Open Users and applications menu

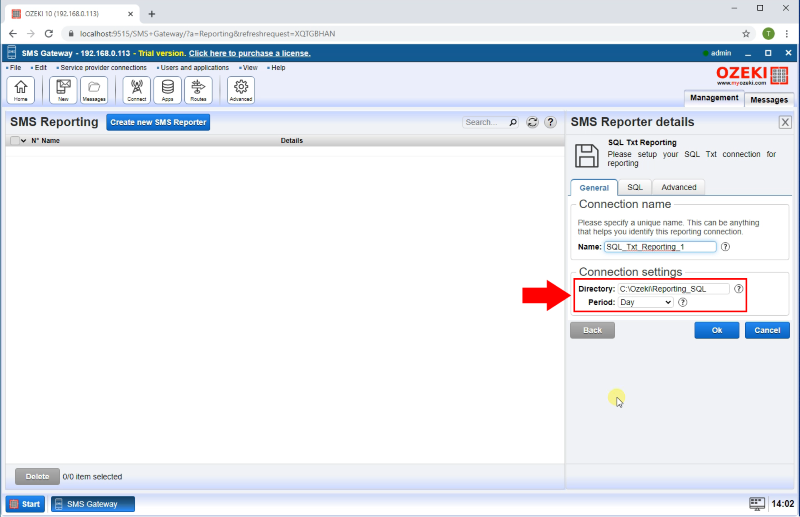pyautogui.click(x=193, y=67)
